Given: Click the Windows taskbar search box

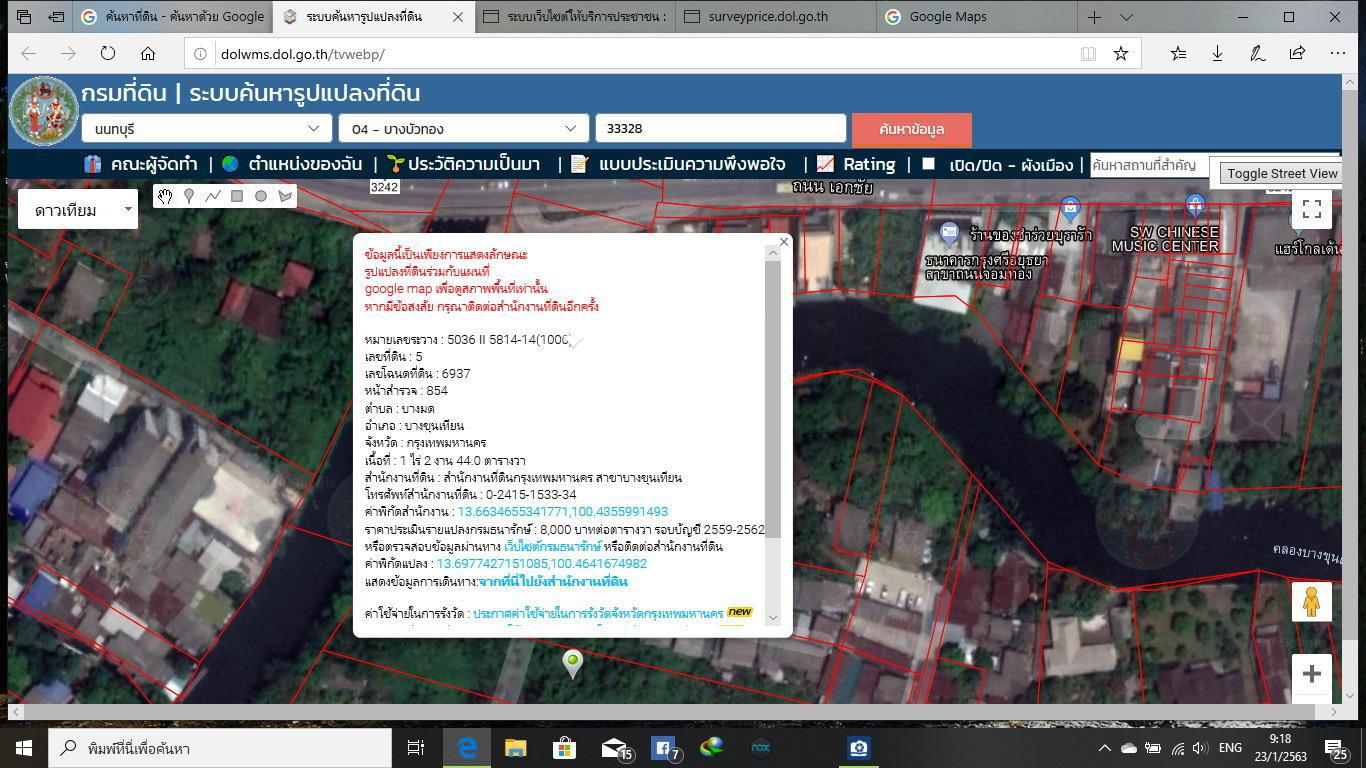Looking at the screenshot, I should [218, 747].
